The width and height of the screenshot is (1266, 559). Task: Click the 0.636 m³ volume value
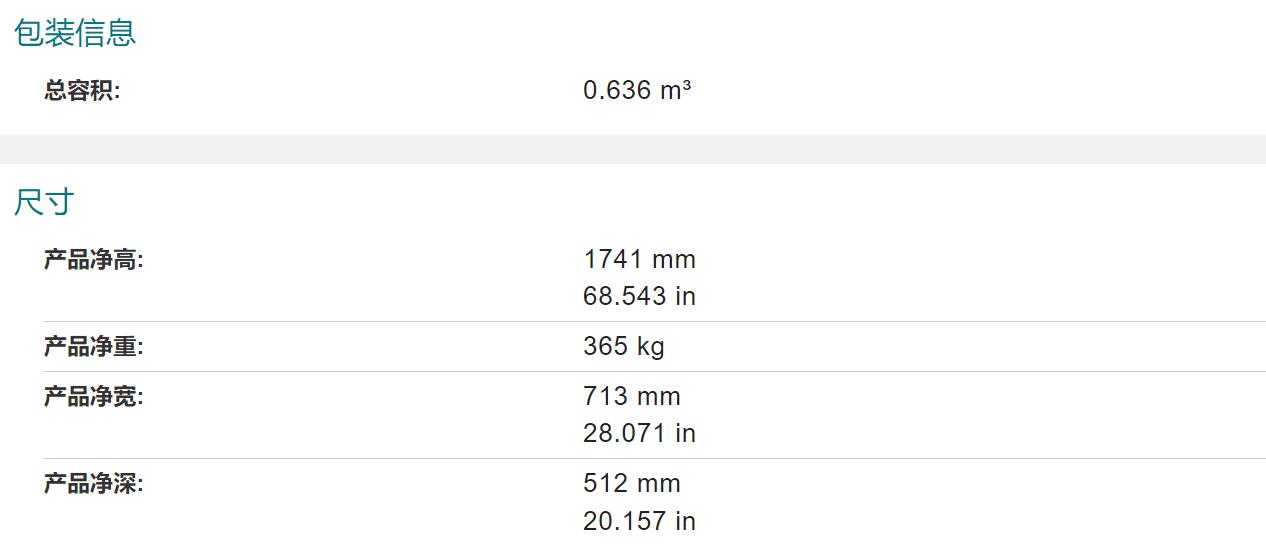click(x=637, y=90)
